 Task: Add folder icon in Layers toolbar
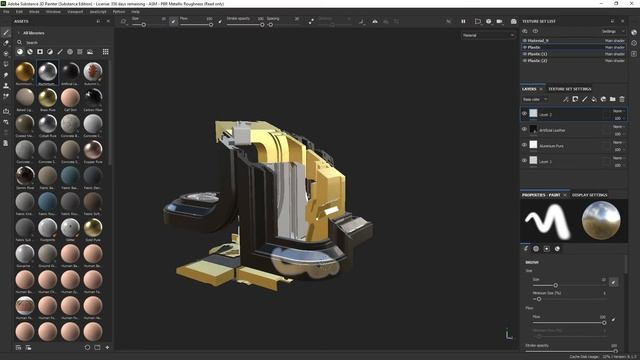(613, 99)
